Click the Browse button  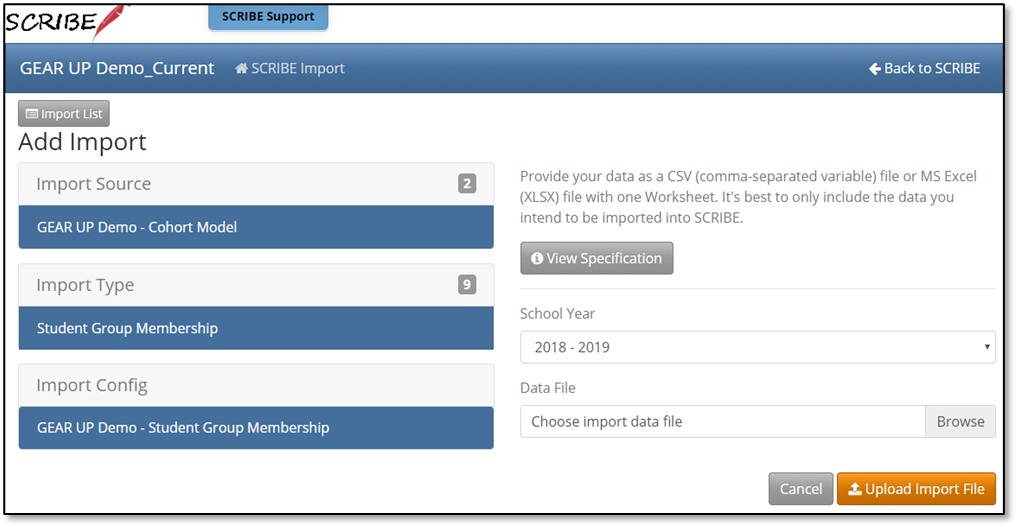[x=960, y=421]
